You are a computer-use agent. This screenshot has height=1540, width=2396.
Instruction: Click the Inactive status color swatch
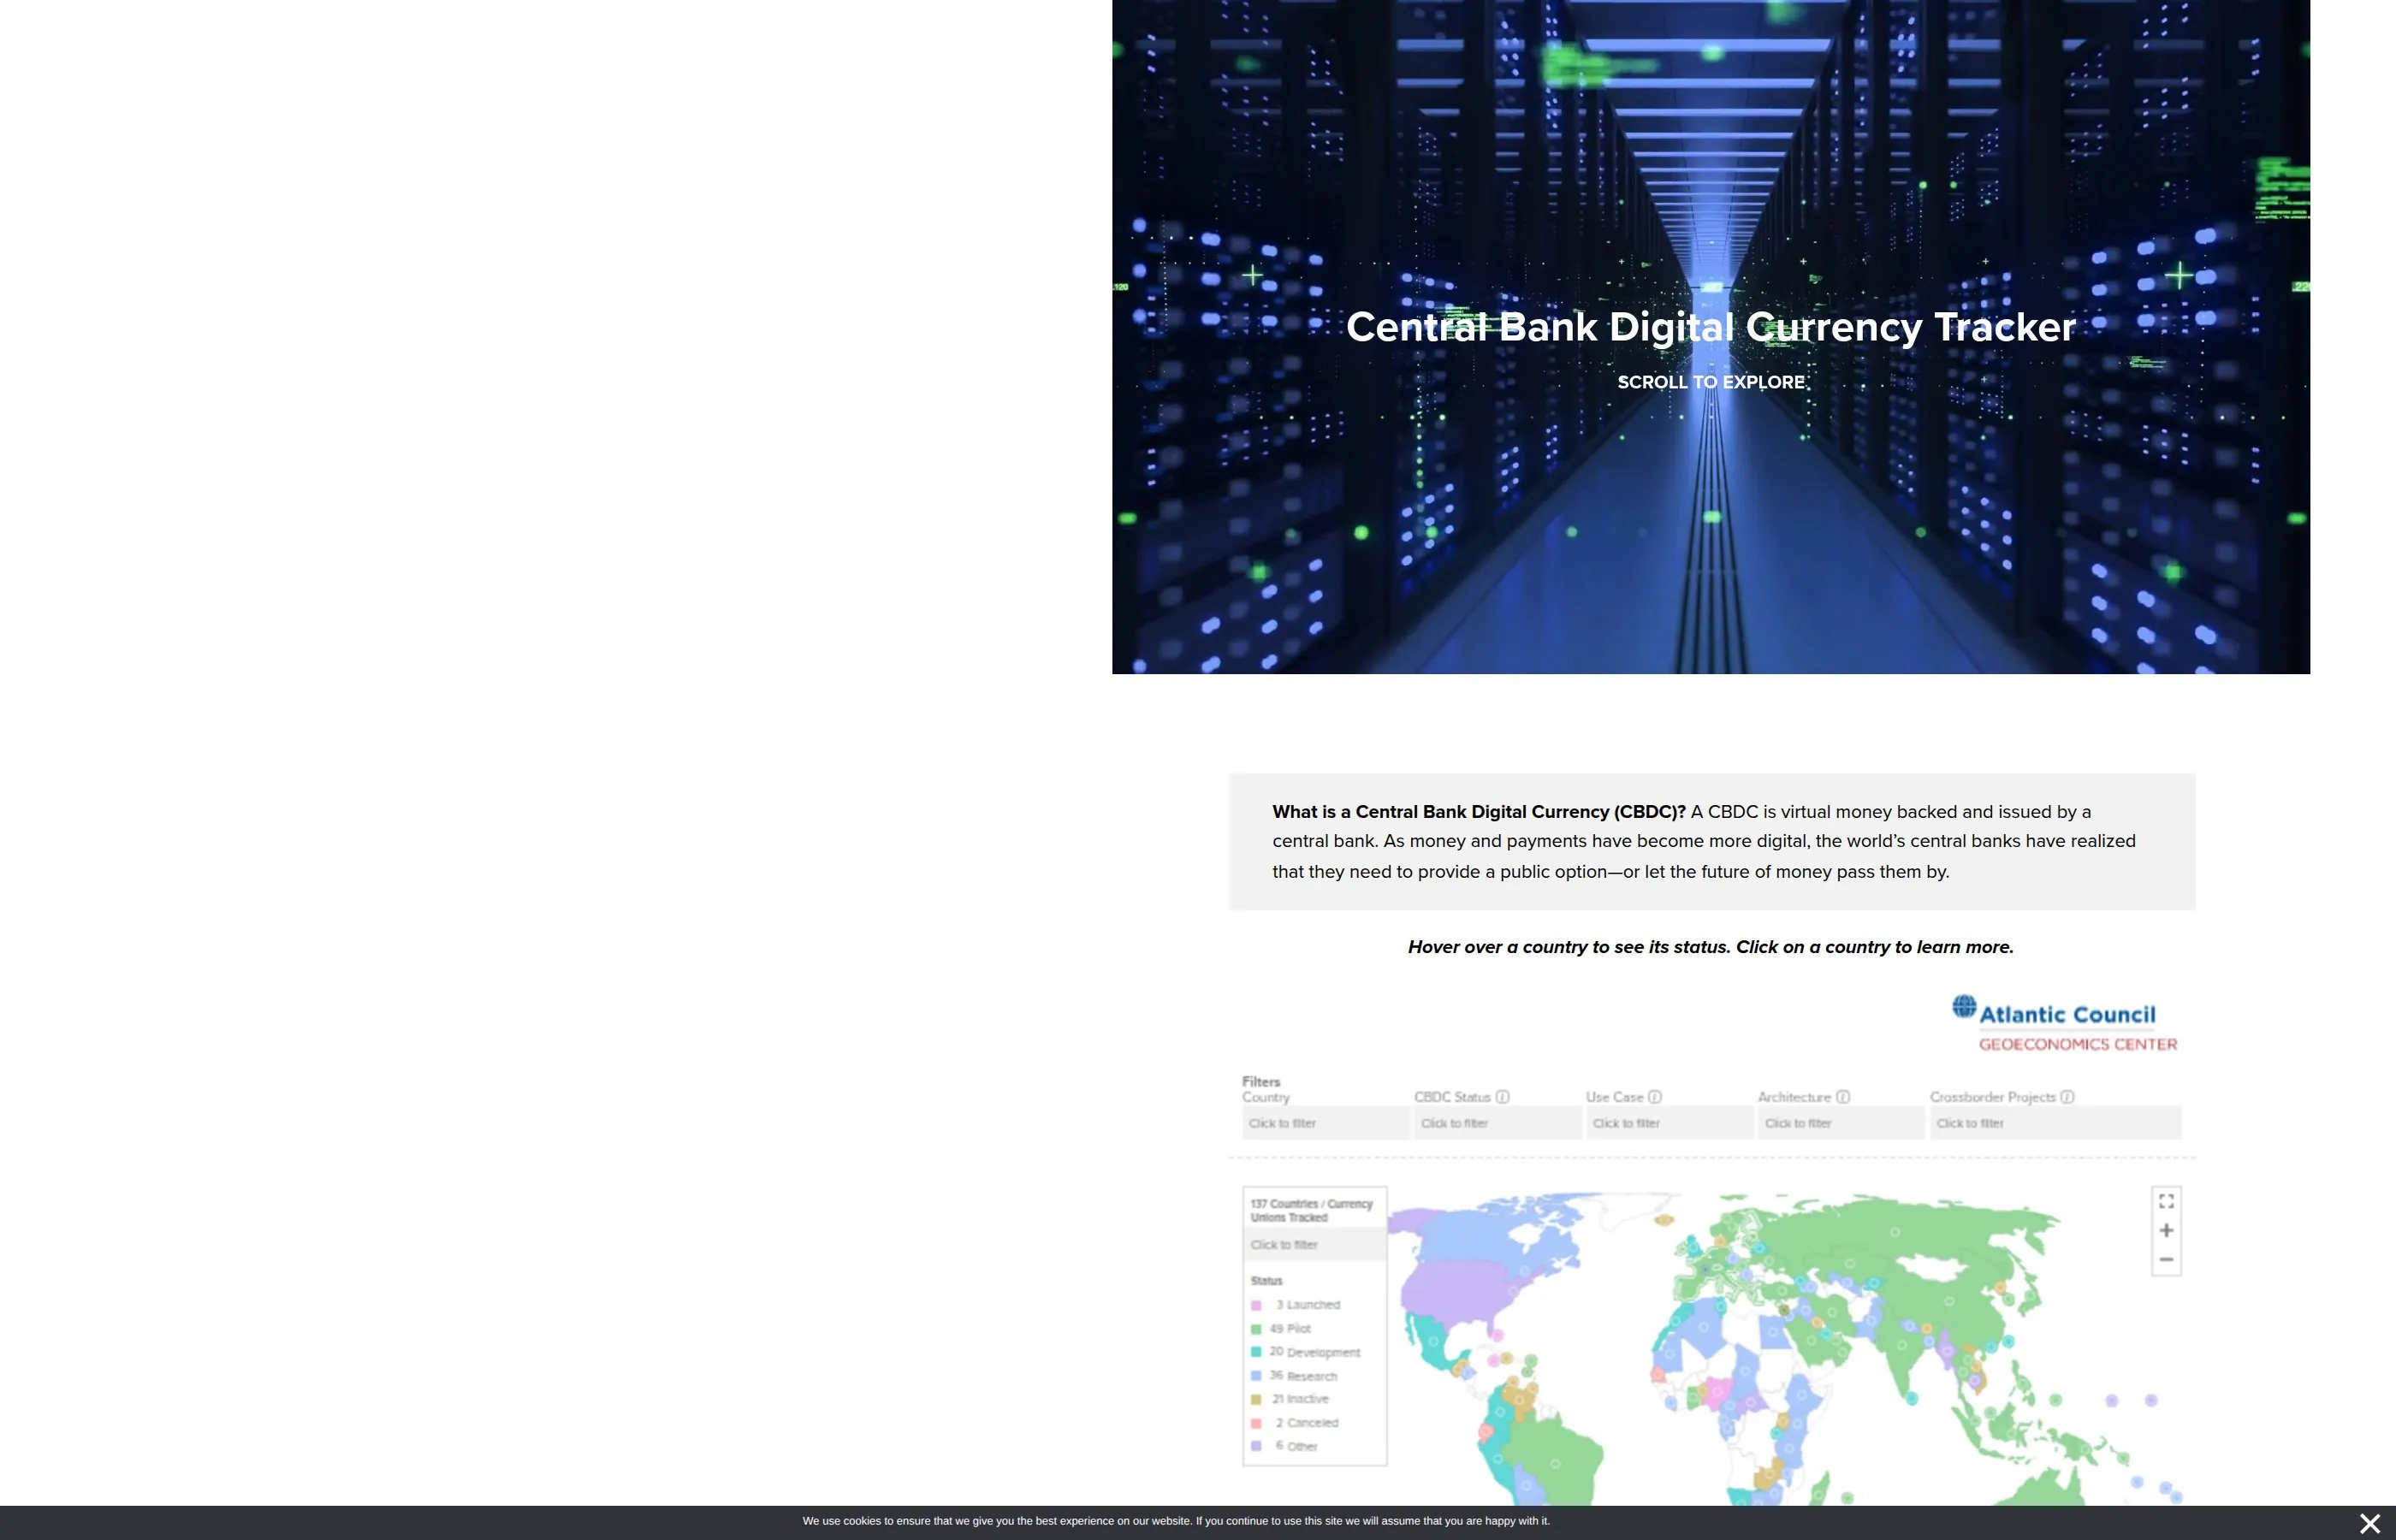coord(1256,1399)
